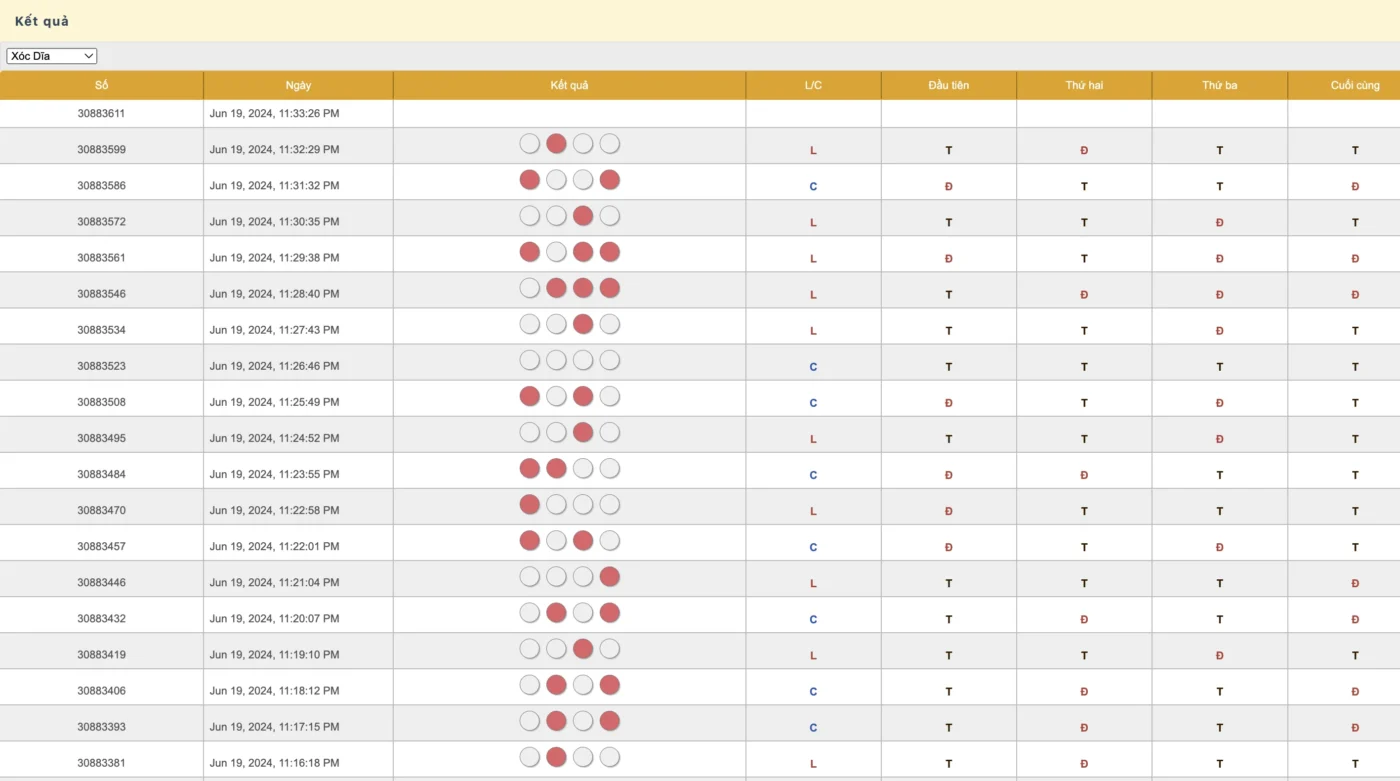Click the date 11:24:52 PM

pyautogui.click(x=274, y=438)
